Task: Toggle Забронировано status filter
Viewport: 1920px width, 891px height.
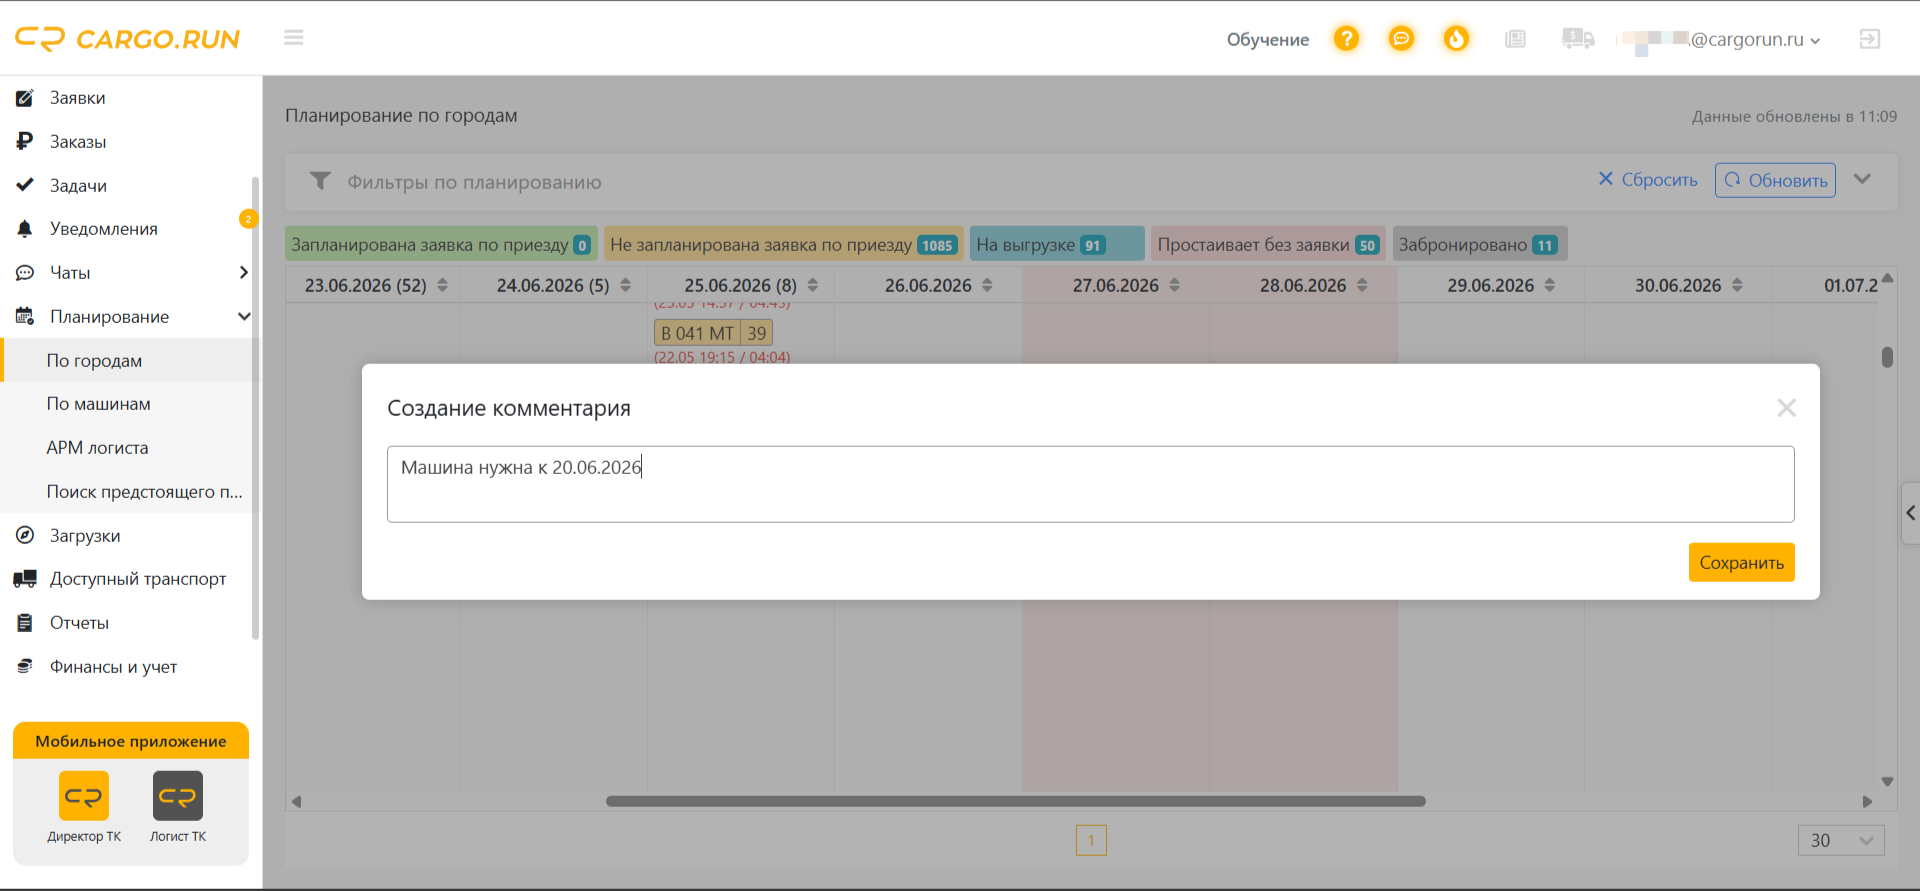Action: pos(1479,244)
